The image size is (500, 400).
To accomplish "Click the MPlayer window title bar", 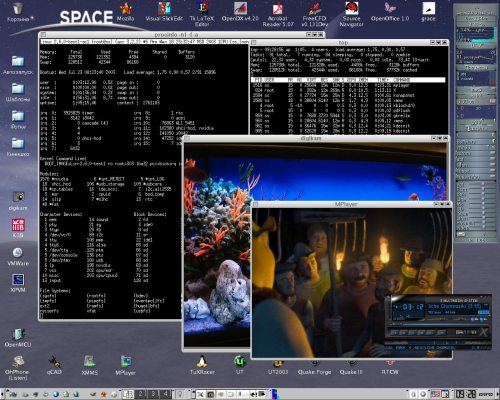I will (346, 204).
